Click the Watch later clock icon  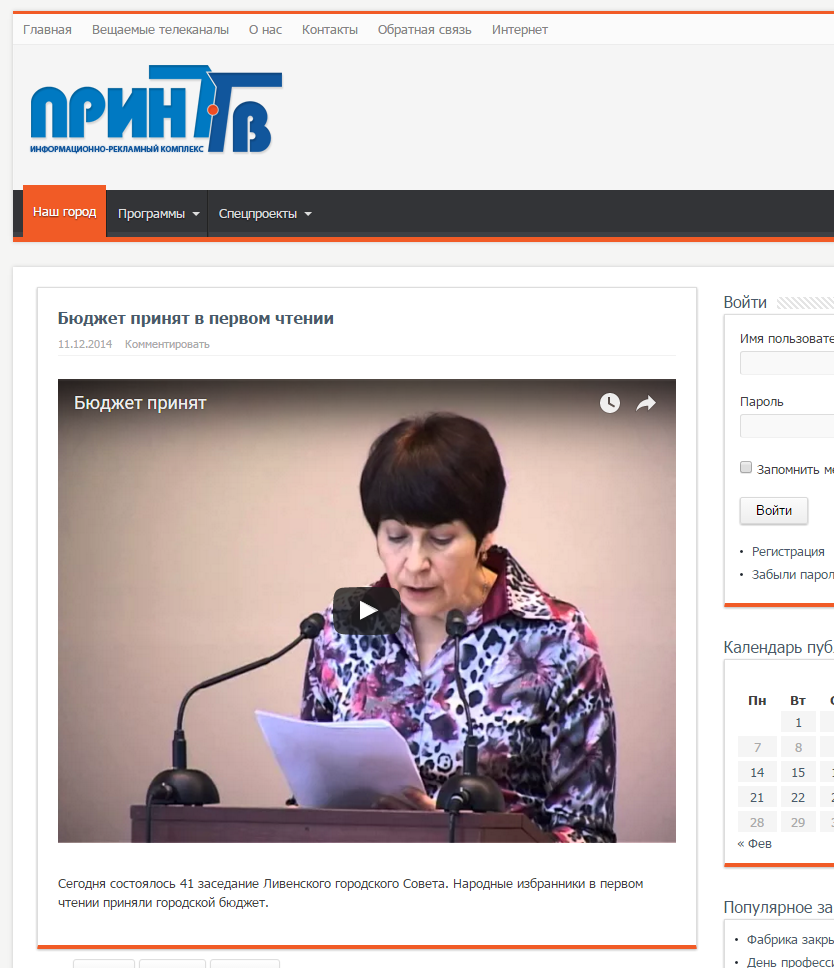click(x=610, y=403)
